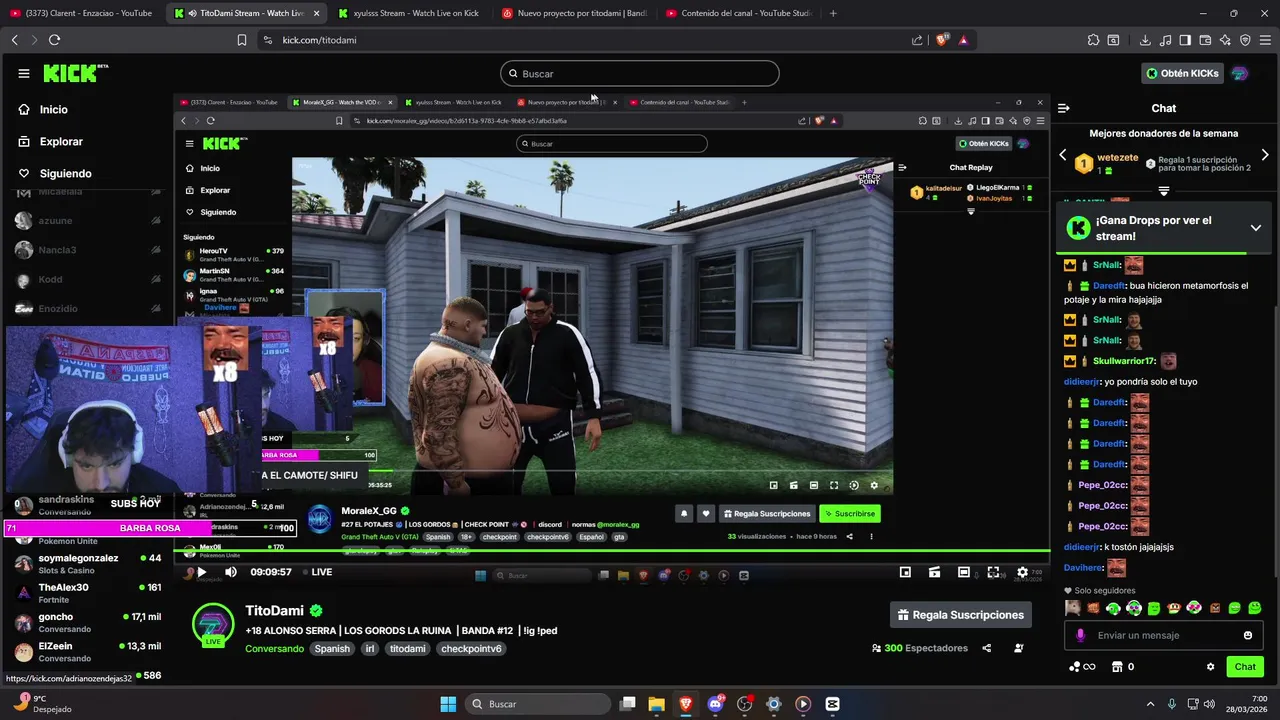Collapse the weekly donors leaderboard handle
The width and height of the screenshot is (1280, 720).
coord(1164,190)
